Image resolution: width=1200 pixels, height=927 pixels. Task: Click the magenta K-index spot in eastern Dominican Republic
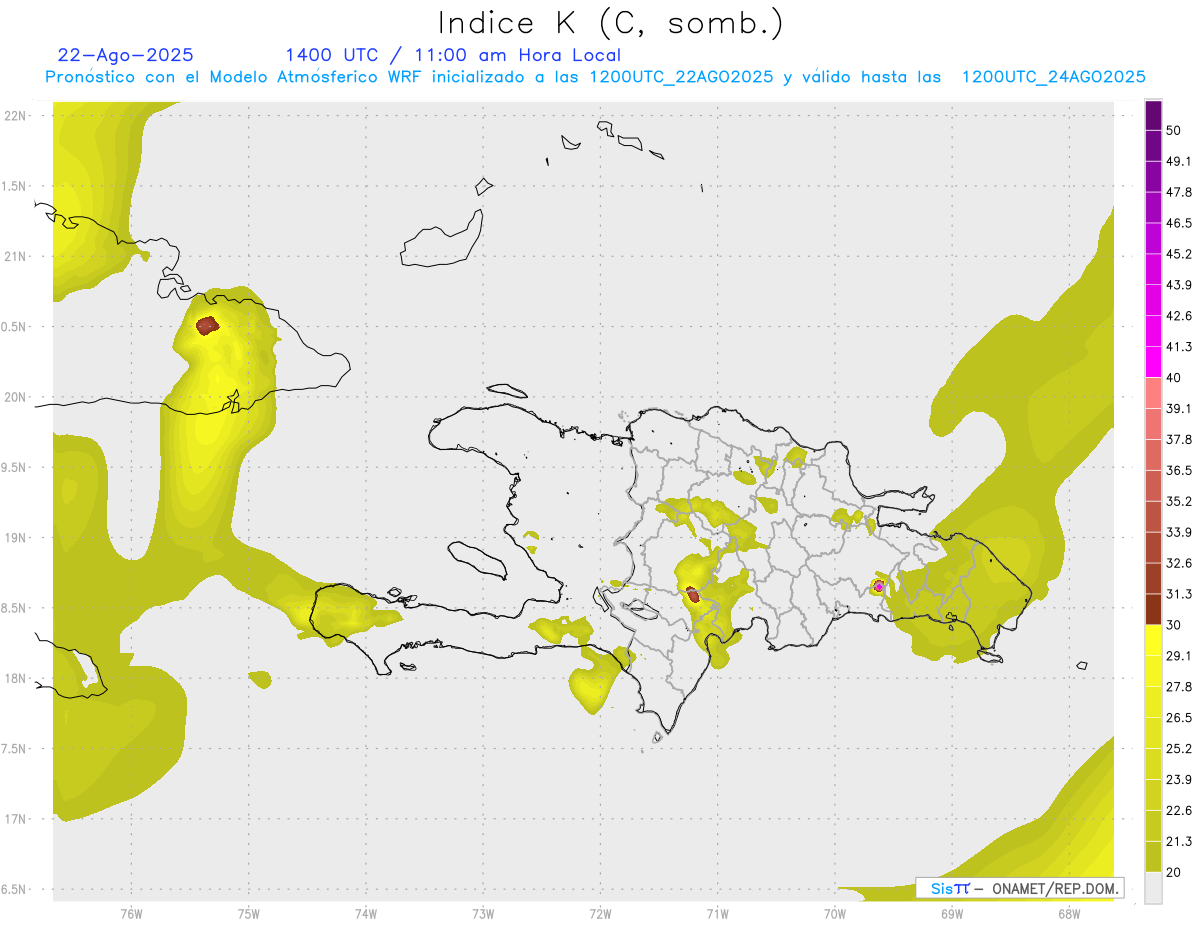(x=878, y=586)
